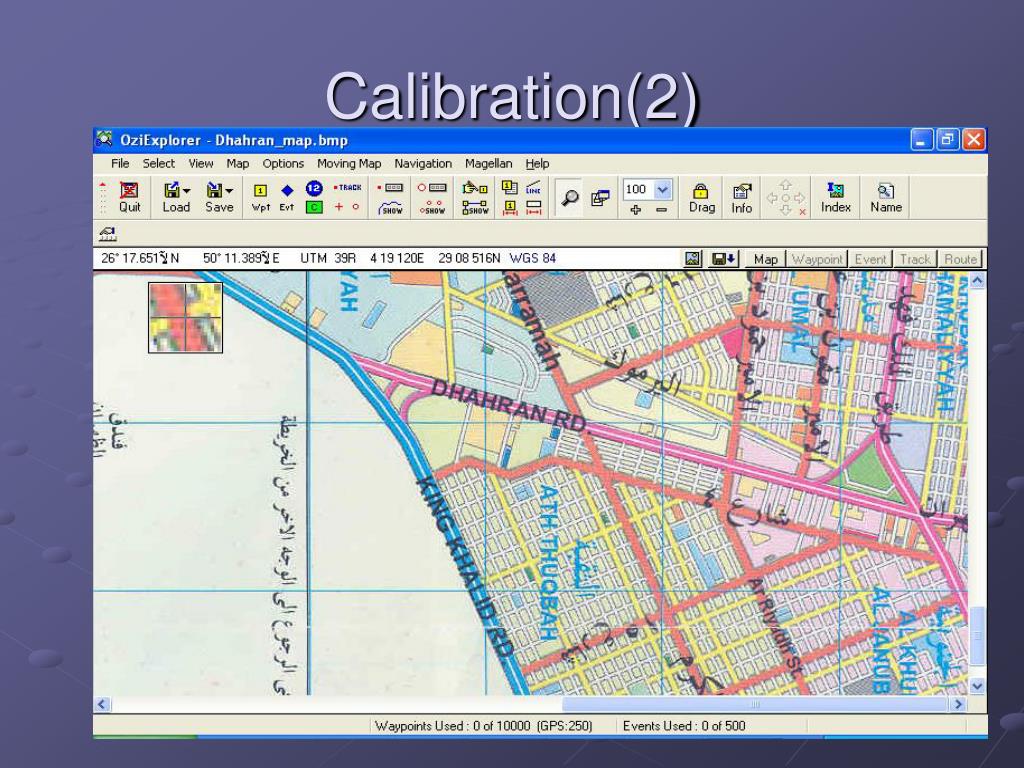The image size is (1024, 768).
Task: Click the waypoint distance measure icon
Action: click(x=509, y=208)
